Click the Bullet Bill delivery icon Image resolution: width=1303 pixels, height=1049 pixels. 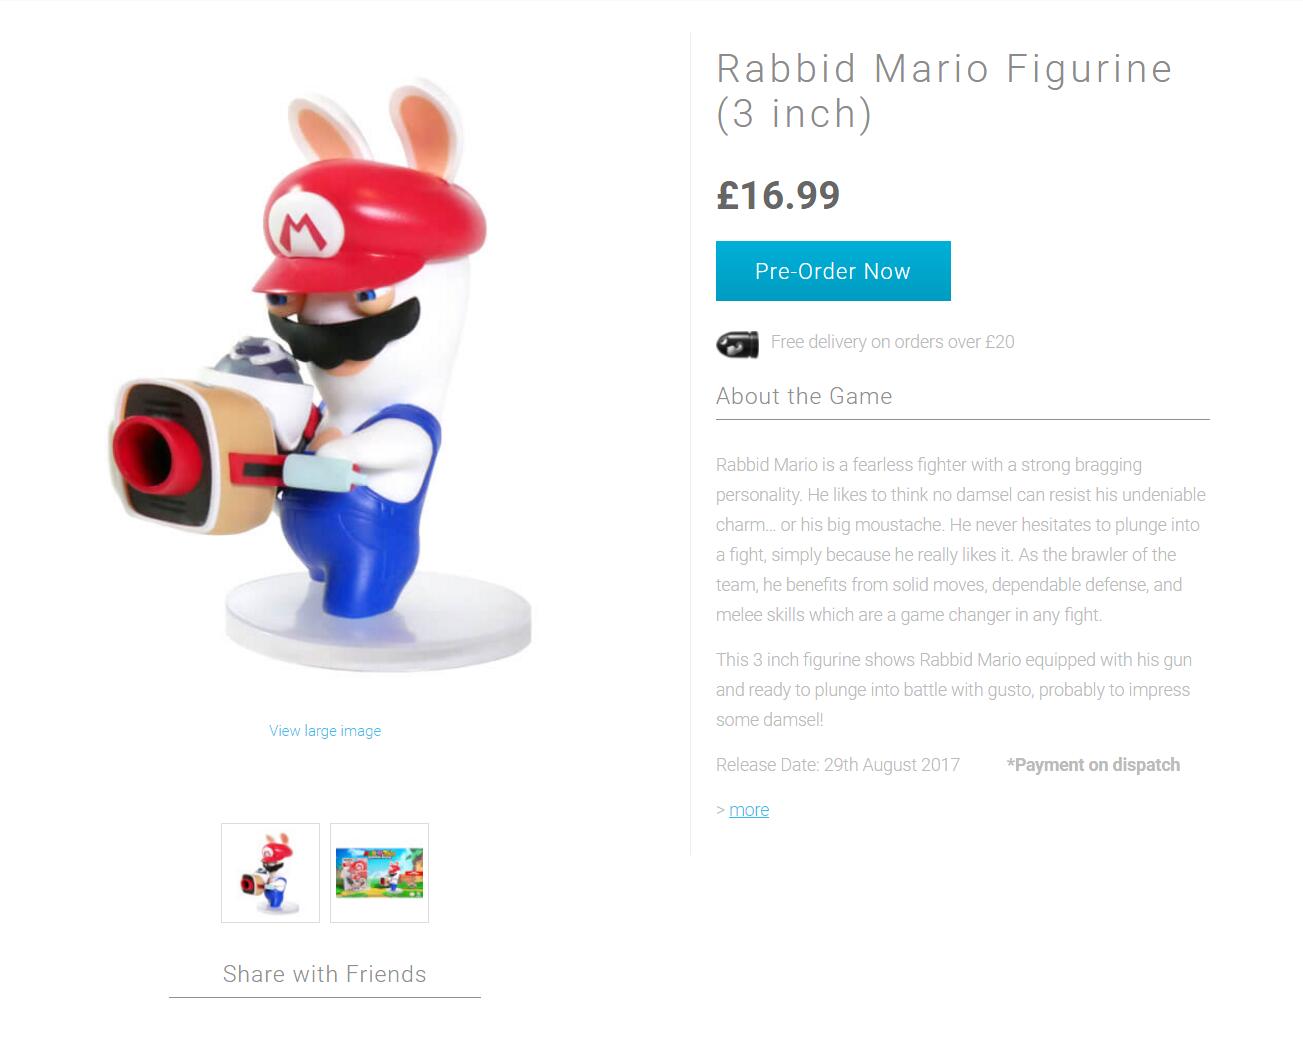[x=737, y=344]
